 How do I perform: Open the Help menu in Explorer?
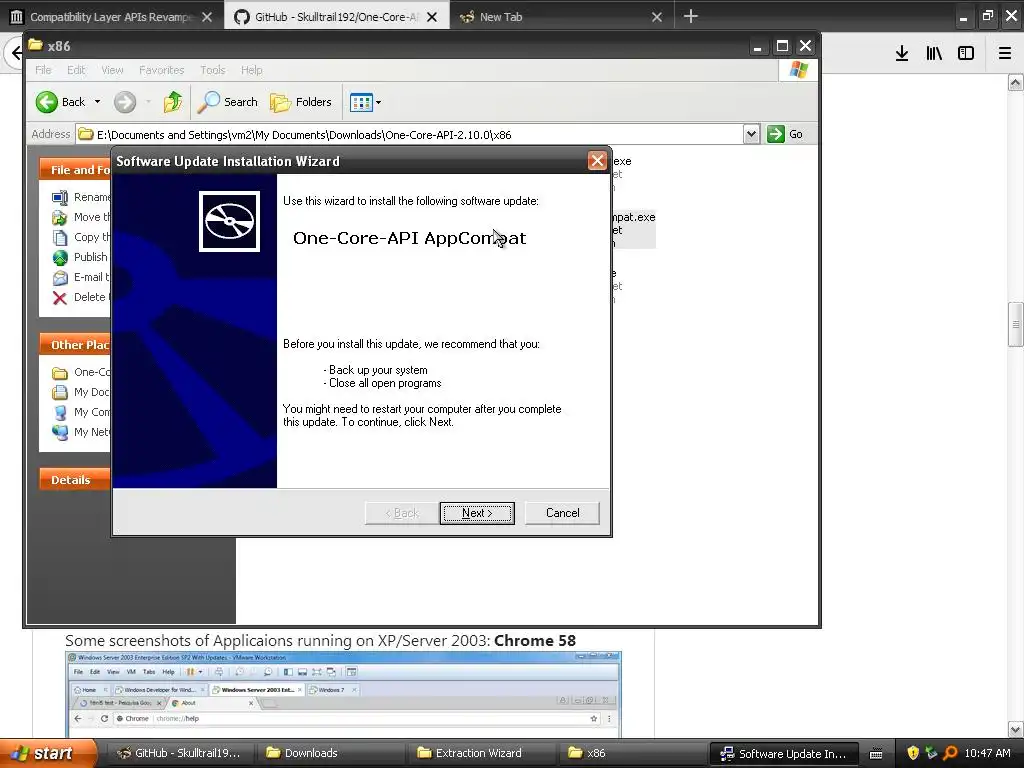[251, 70]
